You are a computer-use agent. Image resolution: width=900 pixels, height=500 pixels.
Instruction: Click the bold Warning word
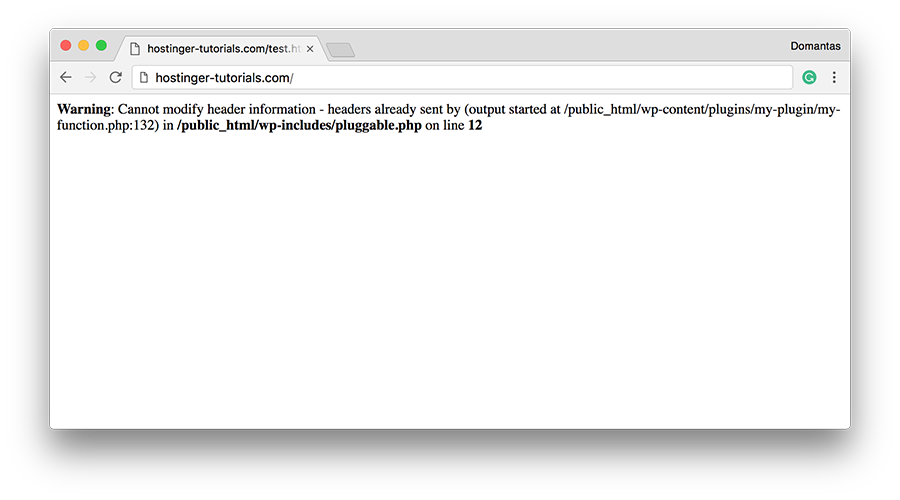[84, 109]
